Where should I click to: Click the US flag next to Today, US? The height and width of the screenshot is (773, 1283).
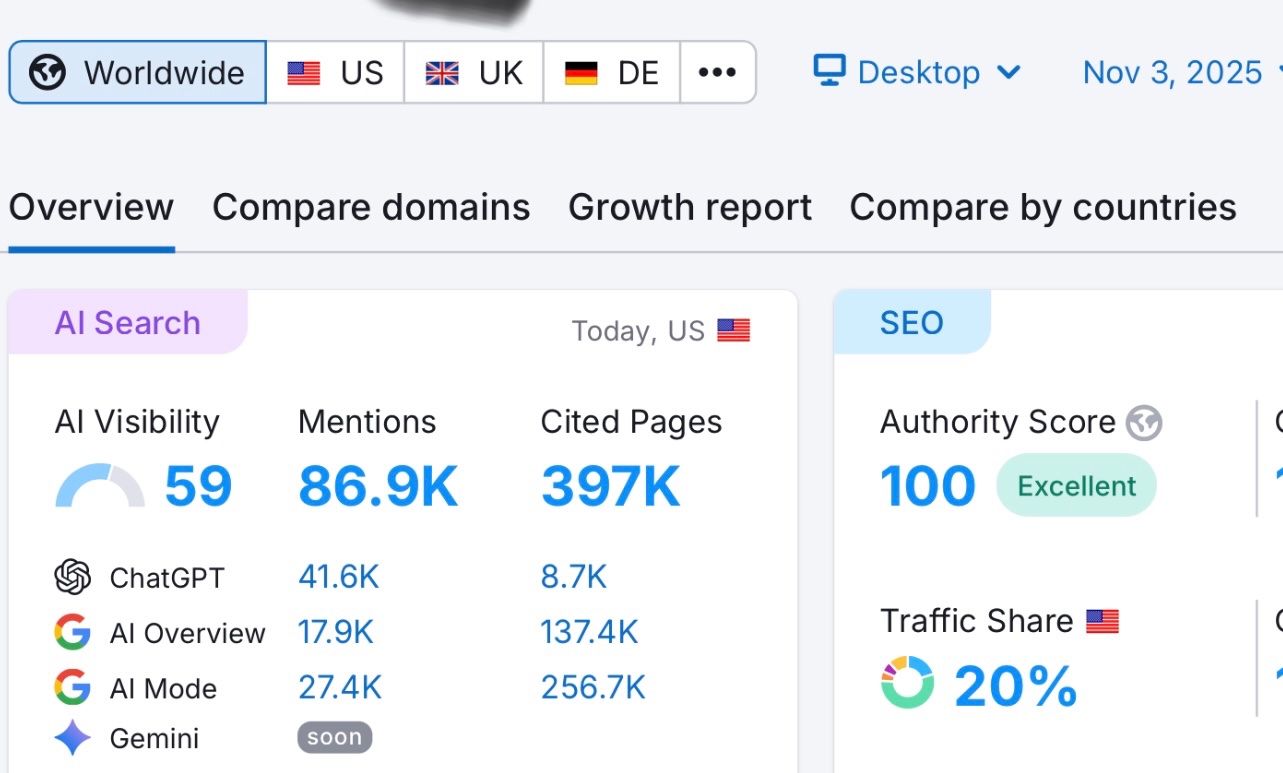(x=734, y=331)
